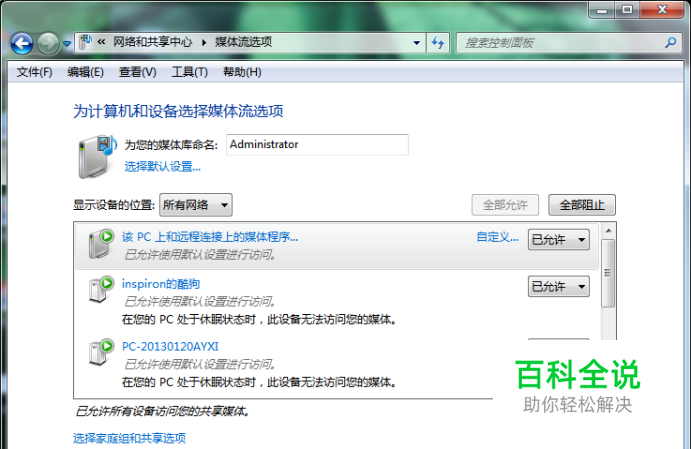Click the window maximize button
This screenshot has width=691, height=449.
click(628, 10)
